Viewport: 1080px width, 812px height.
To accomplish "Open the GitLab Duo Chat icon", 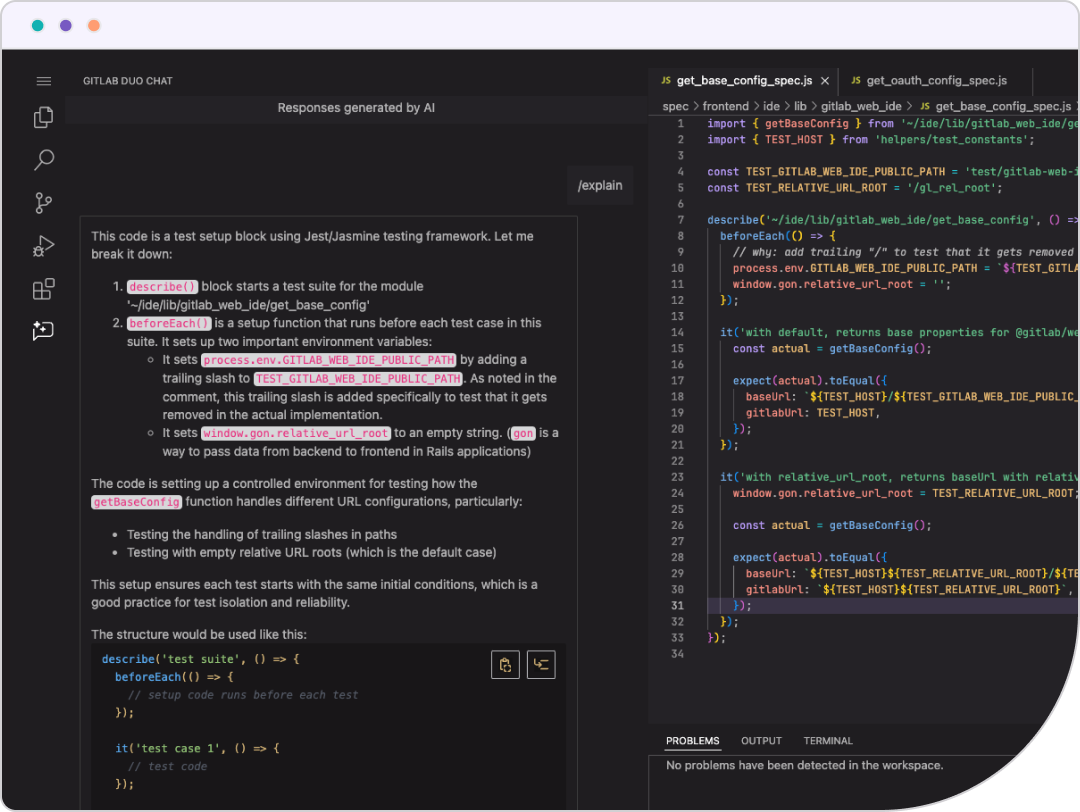I will (x=43, y=331).
